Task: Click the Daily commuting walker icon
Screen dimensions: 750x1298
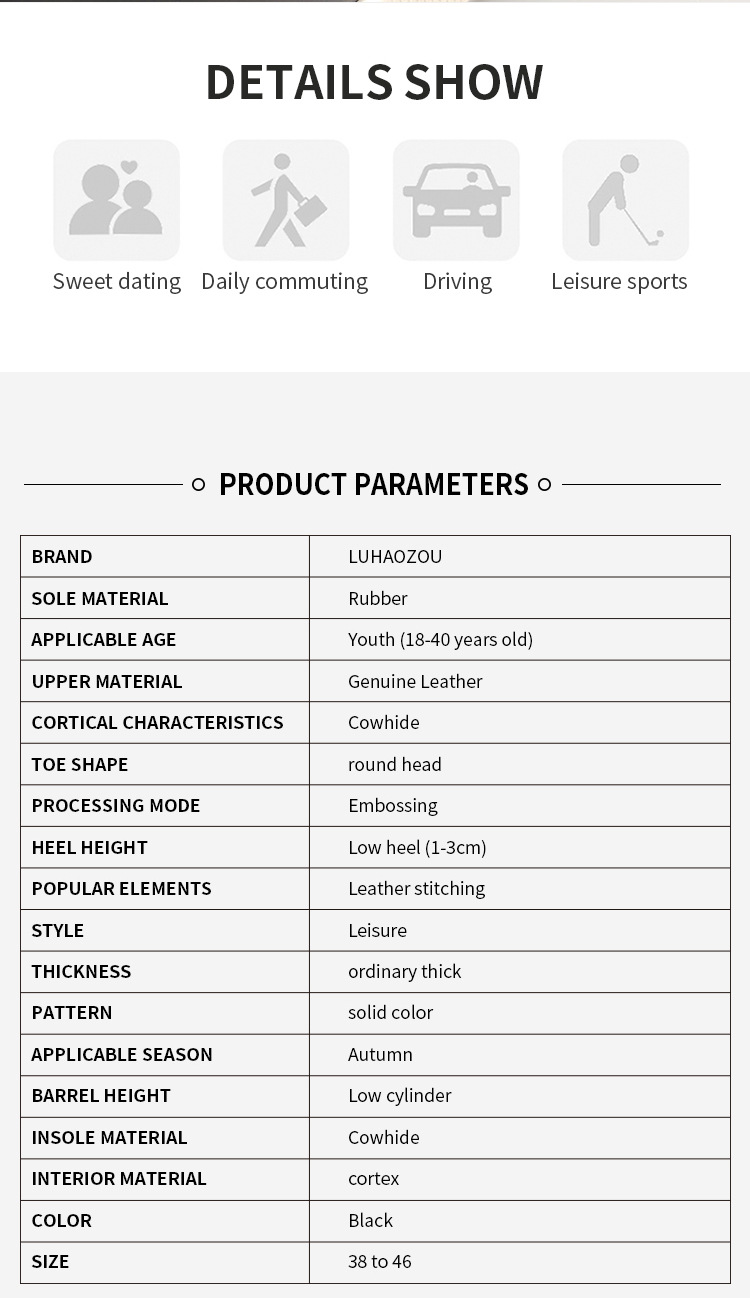Action: pos(286,200)
